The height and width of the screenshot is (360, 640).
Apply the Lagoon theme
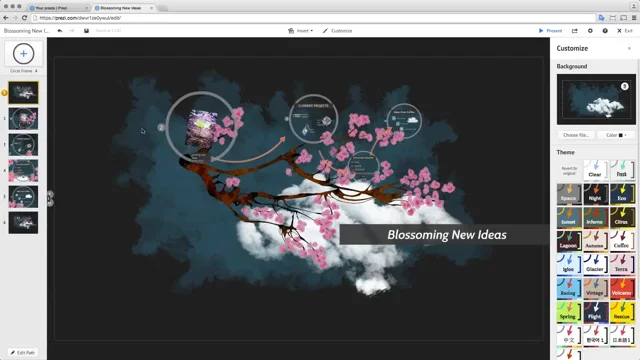[x=569, y=241]
